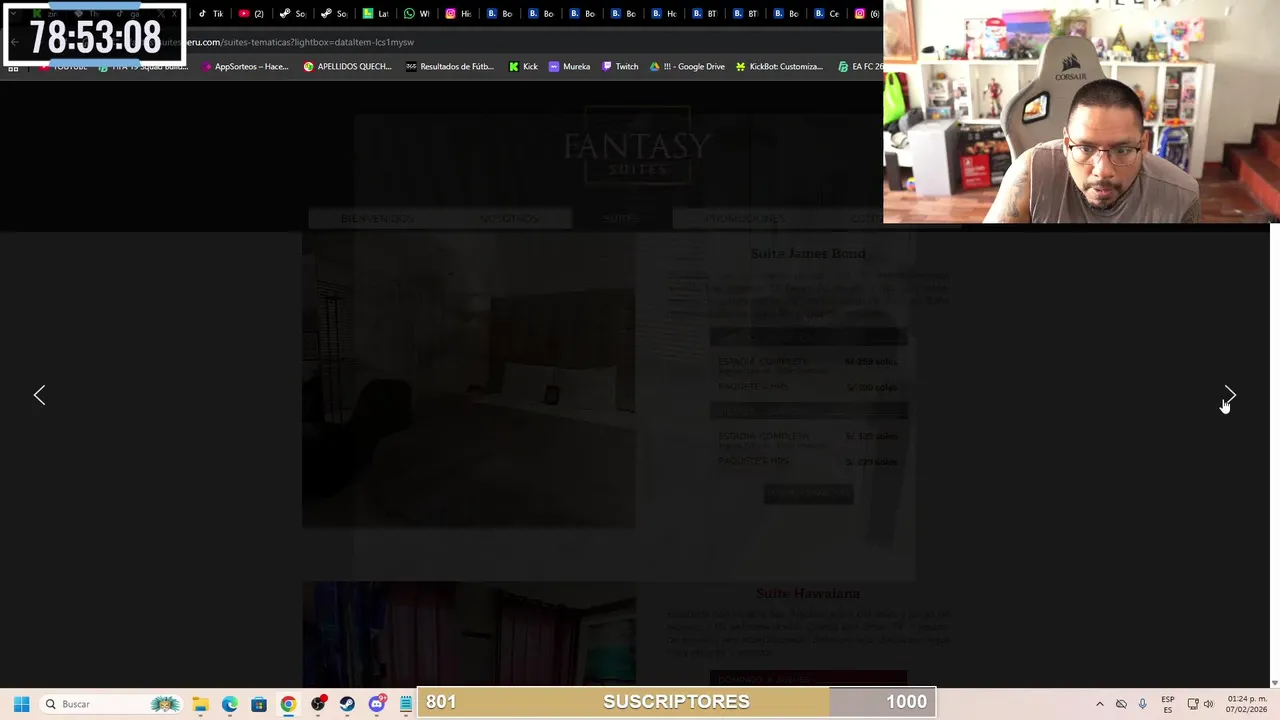This screenshot has width=1280, height=720.
Task: Open the network status tray icon
Action: point(1193,704)
